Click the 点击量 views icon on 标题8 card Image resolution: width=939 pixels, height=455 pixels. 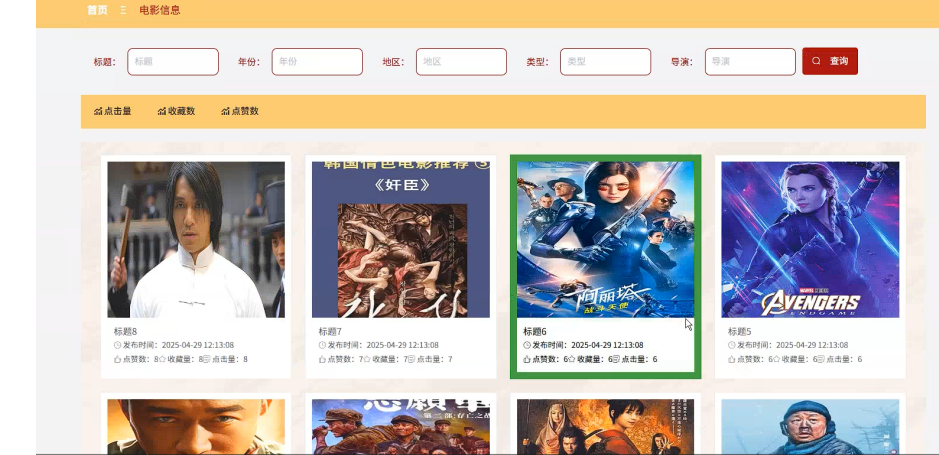click(207, 360)
